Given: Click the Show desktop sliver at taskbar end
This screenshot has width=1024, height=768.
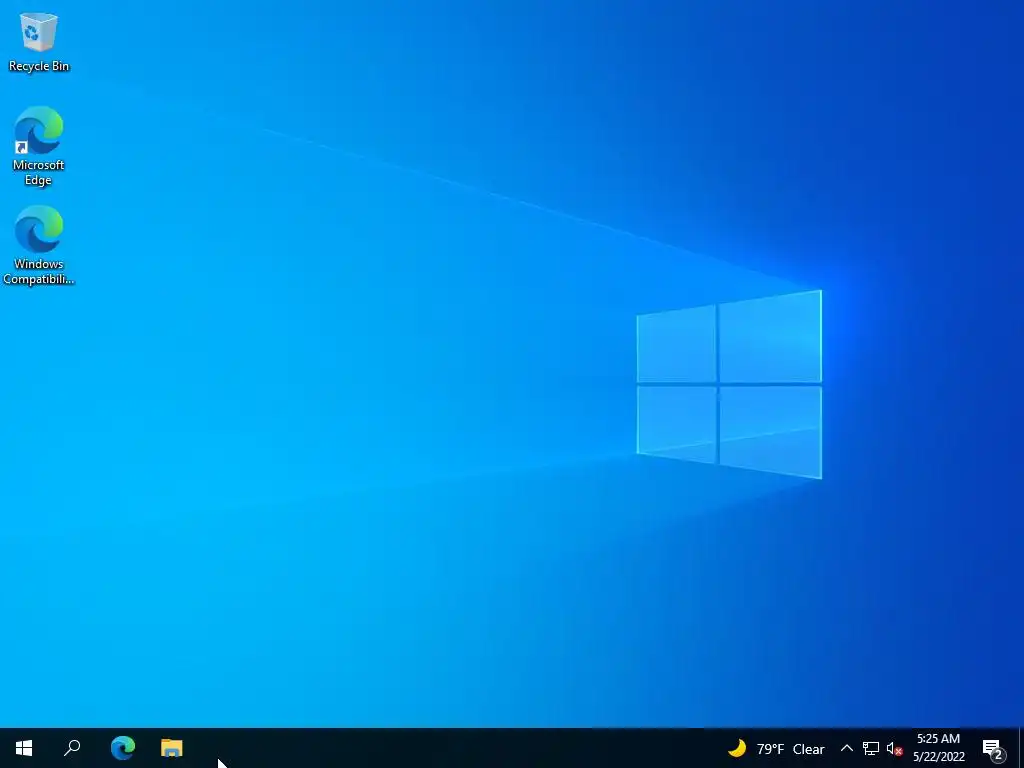Looking at the screenshot, I should 1021,748.
